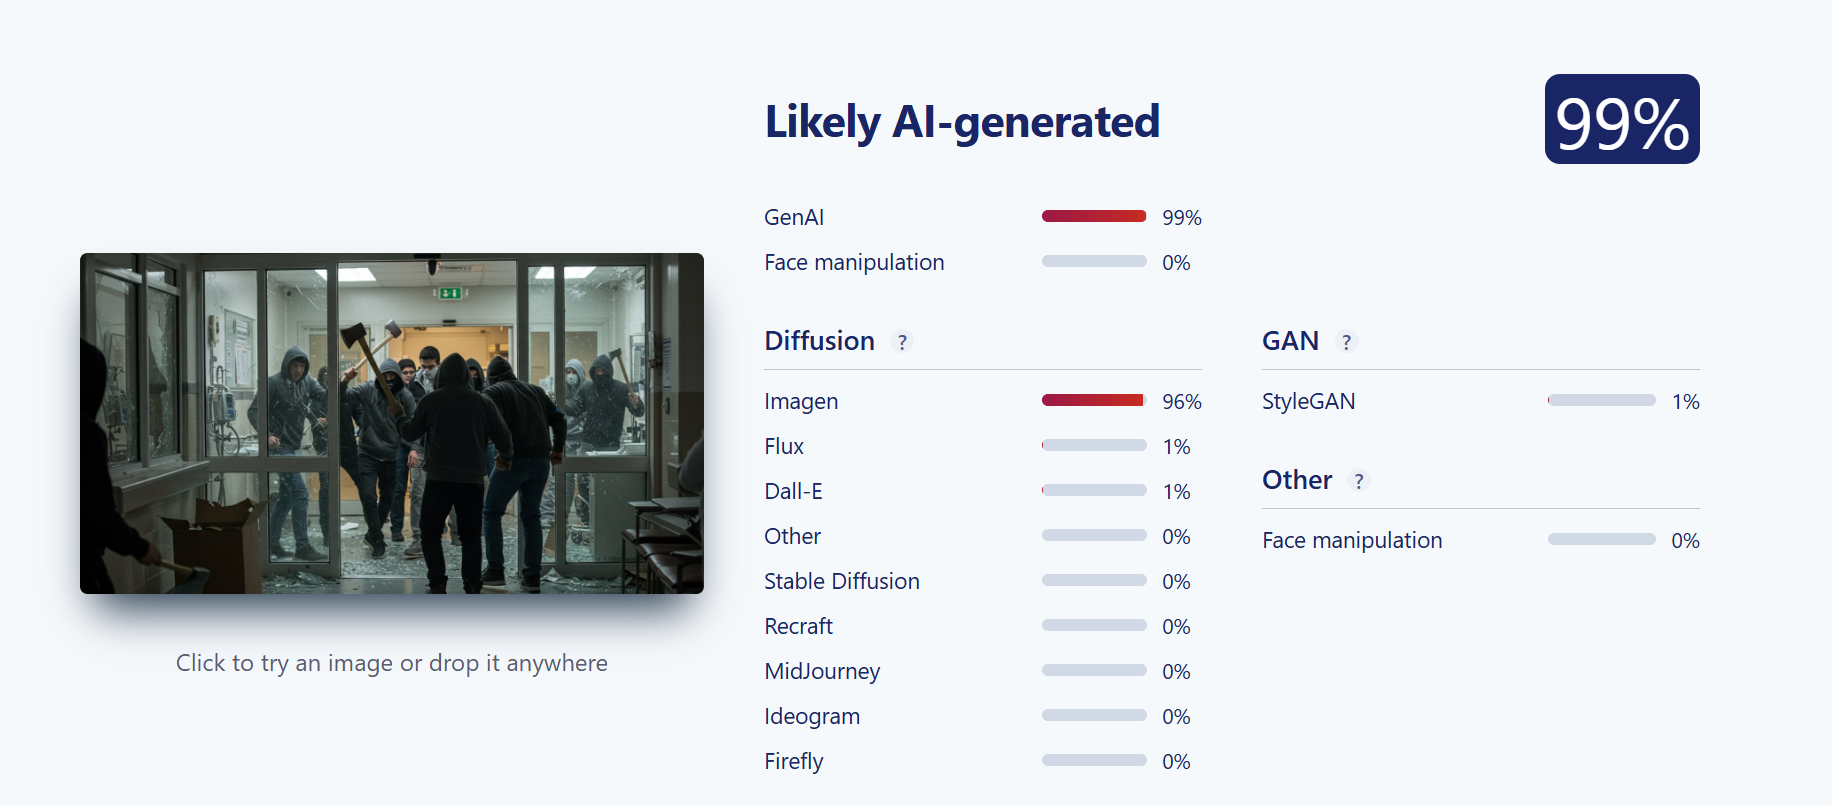Click the 99% score badge
Image resolution: width=1832 pixels, height=805 pixels.
click(1622, 119)
